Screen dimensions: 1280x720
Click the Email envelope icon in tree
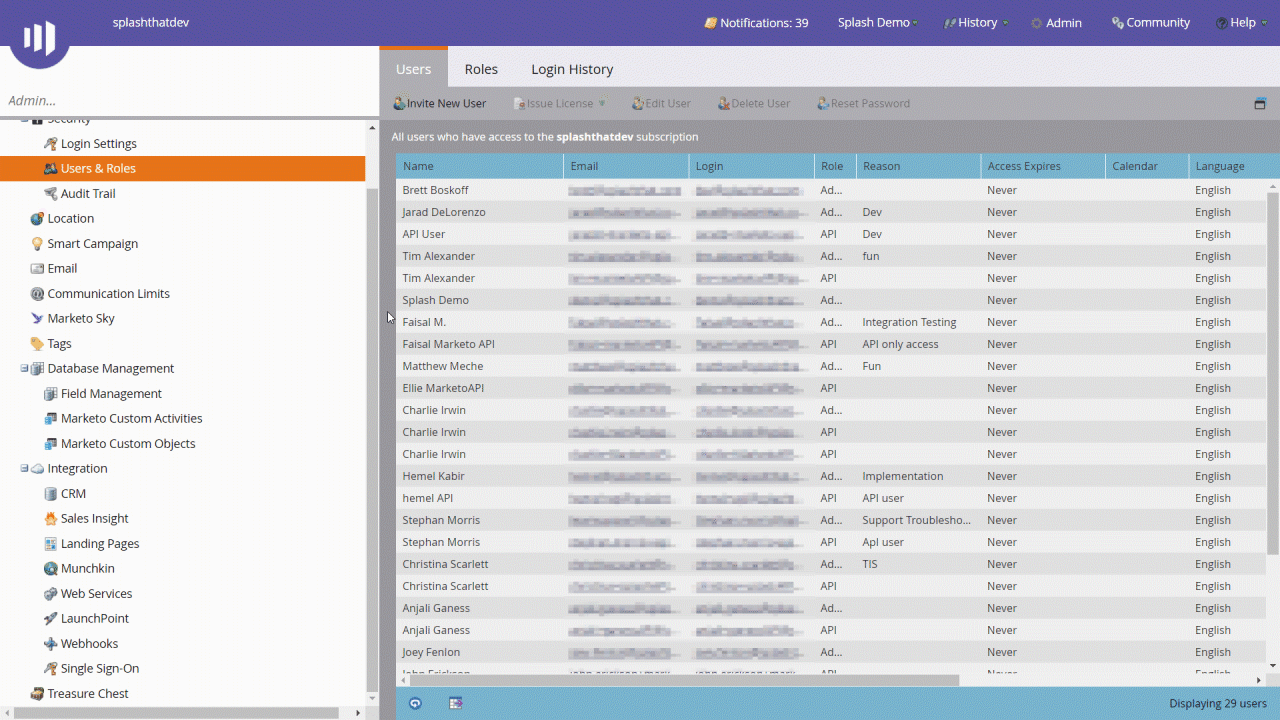pos(37,269)
